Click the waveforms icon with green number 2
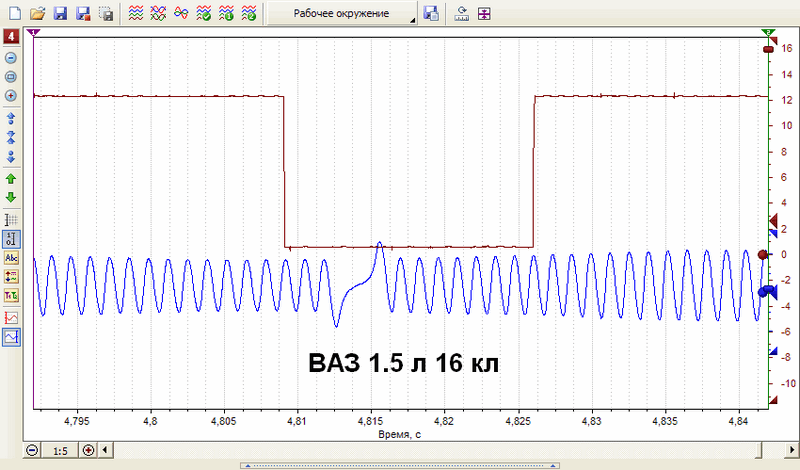Screen dimensions: 800x470 [x=248, y=13]
